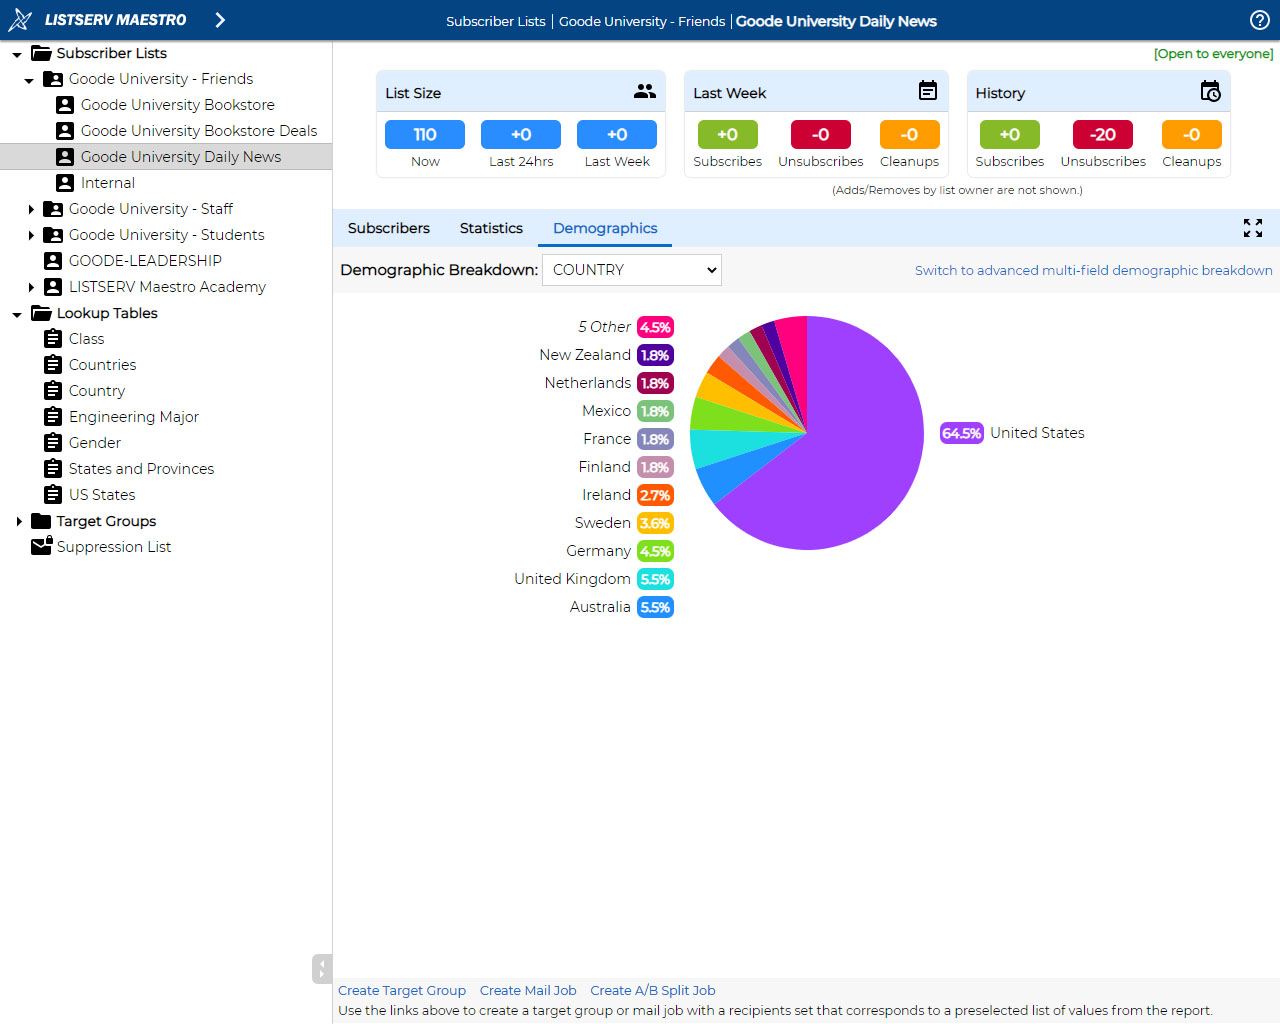Click the Bookstore Deals list icon
Viewport: 1280px width, 1024px height.
click(65, 131)
